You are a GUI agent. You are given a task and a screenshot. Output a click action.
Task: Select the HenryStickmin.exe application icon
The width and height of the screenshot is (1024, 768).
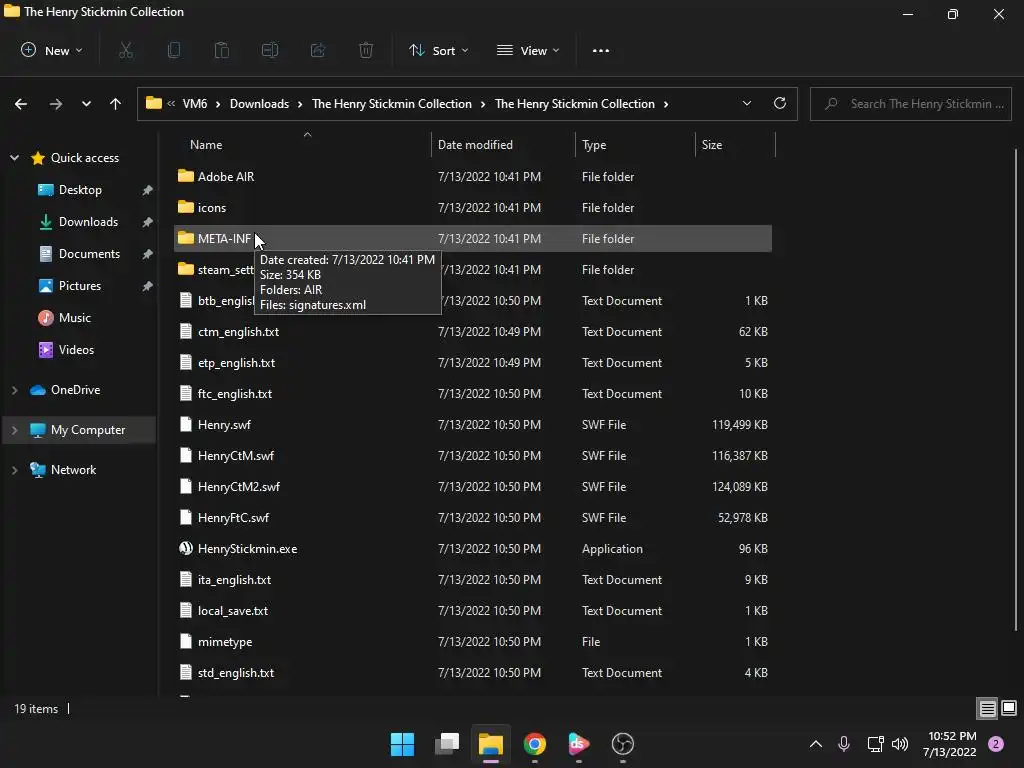click(x=186, y=549)
